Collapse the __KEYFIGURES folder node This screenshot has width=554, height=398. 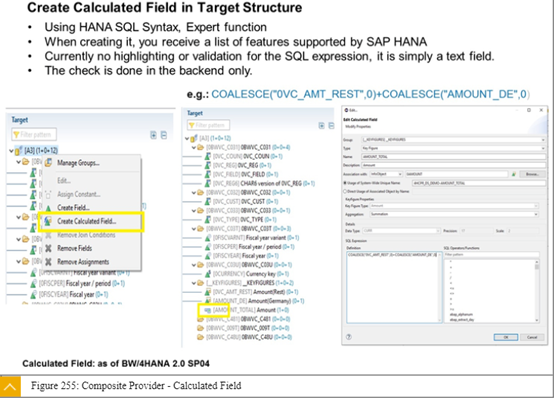(x=194, y=283)
